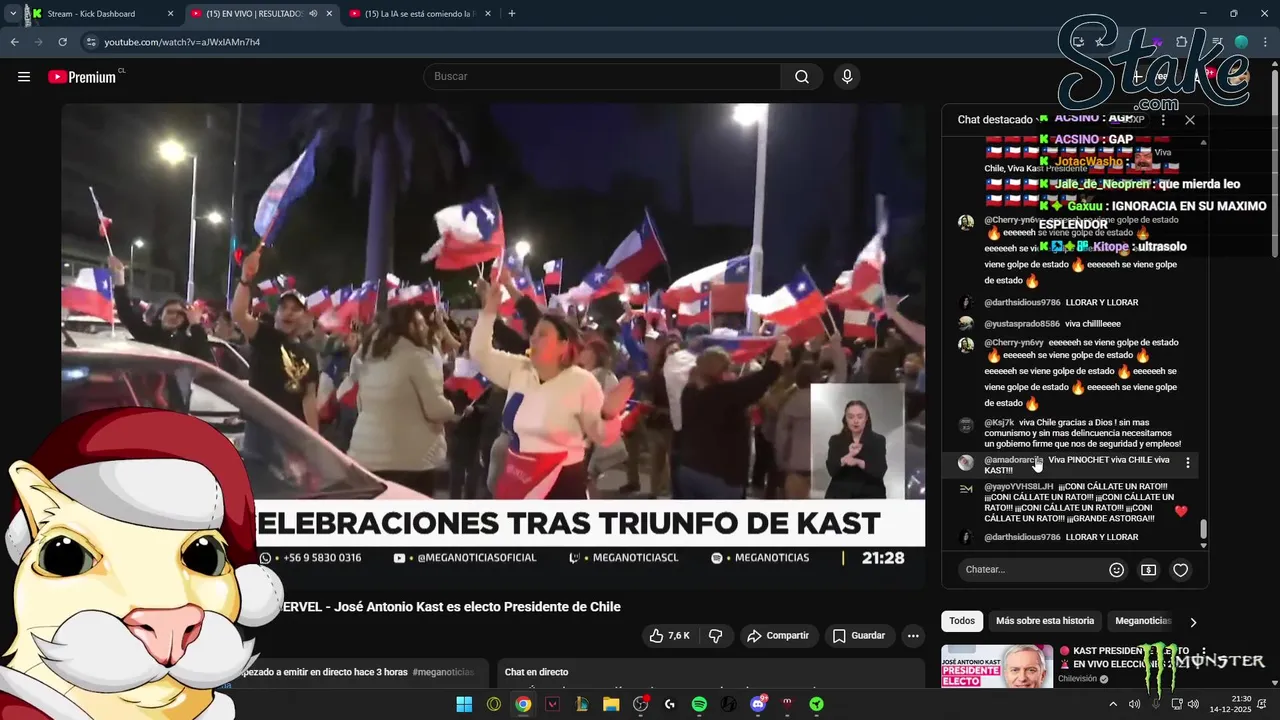Viewport: 1280px width, 720px height.
Task: Open Logitech G HUB taskbar icon
Action: 670,704
